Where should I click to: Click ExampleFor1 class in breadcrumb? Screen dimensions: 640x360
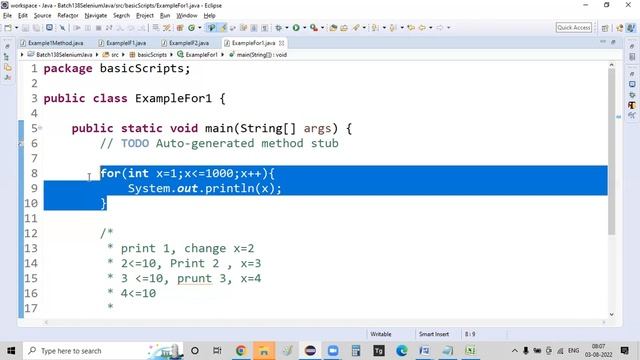click(x=198, y=55)
